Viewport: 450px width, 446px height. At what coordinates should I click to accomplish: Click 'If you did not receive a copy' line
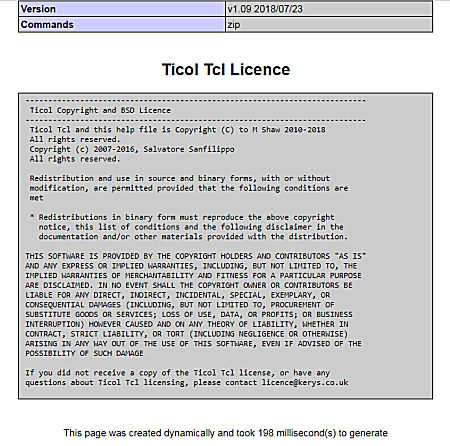click(x=178, y=373)
